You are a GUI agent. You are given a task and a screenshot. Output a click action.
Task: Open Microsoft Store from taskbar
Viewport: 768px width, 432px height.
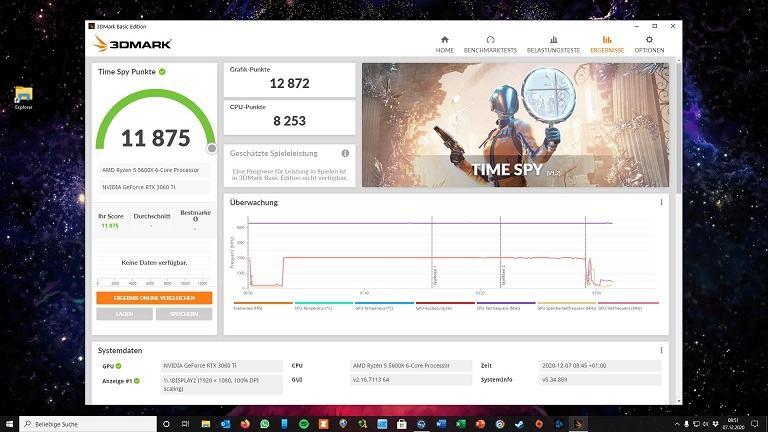402,424
